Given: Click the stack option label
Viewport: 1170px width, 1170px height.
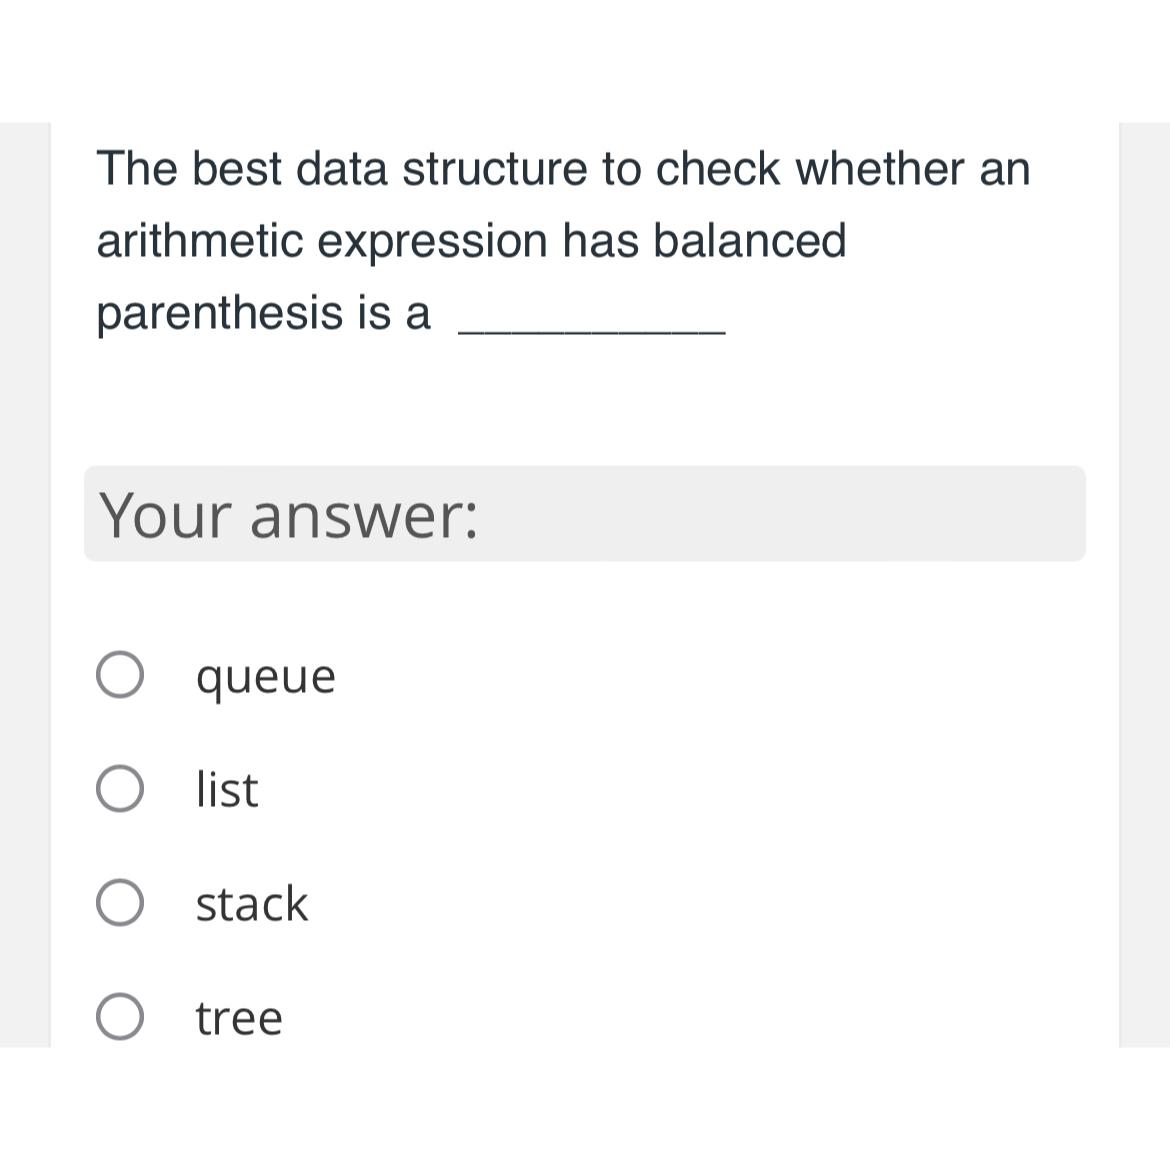Looking at the screenshot, I should click(251, 904).
